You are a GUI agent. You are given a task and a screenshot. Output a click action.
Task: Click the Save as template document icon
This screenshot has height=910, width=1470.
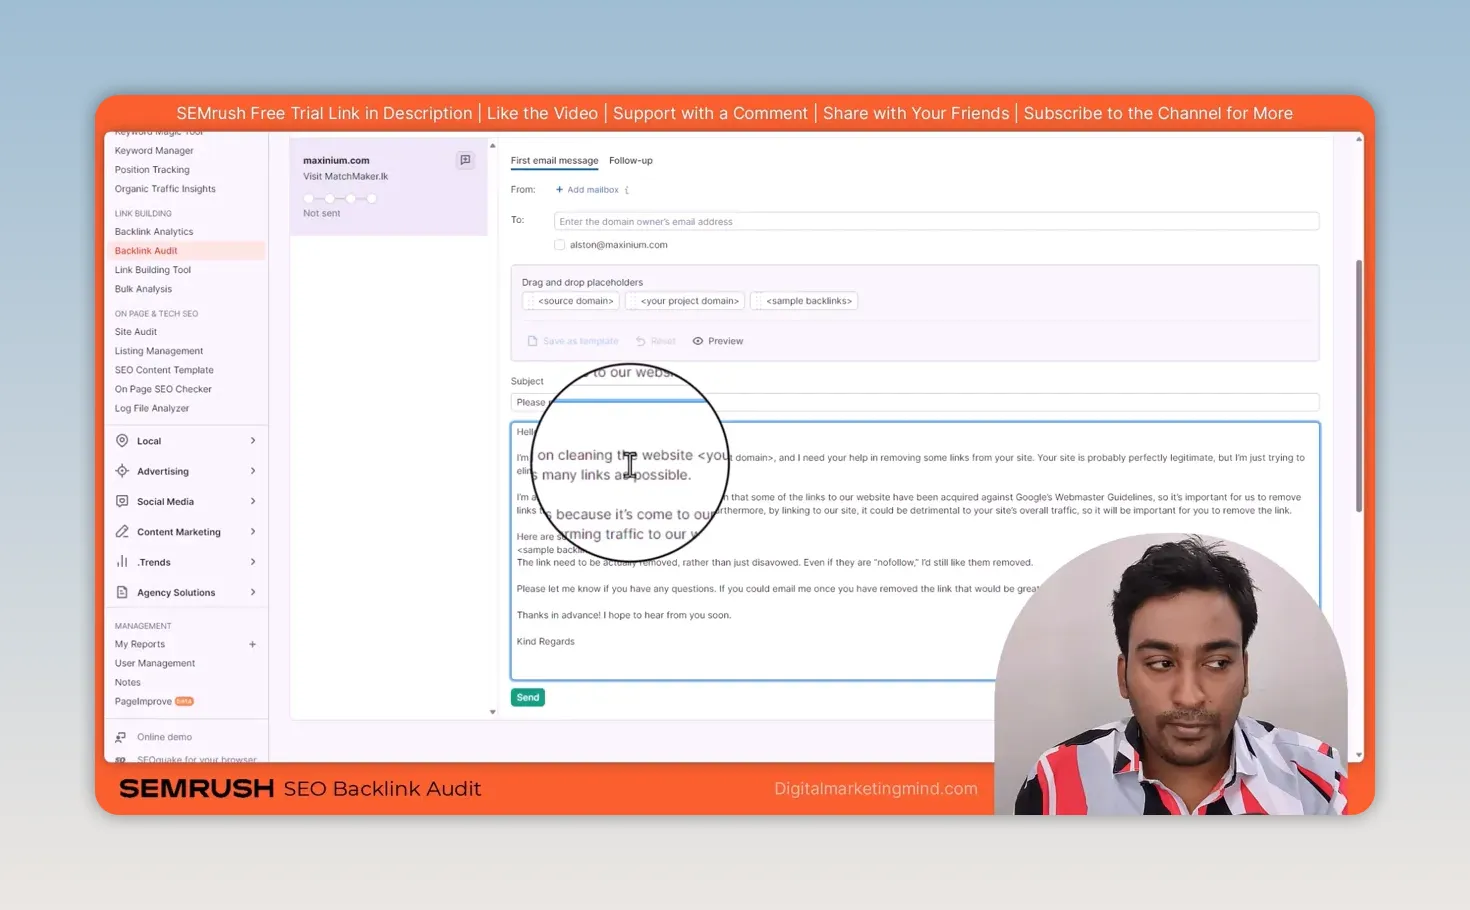point(532,341)
